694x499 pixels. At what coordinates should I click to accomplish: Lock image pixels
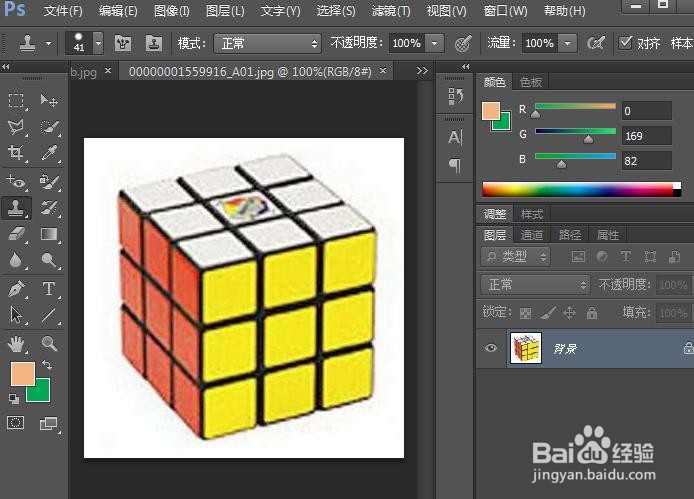tap(548, 313)
